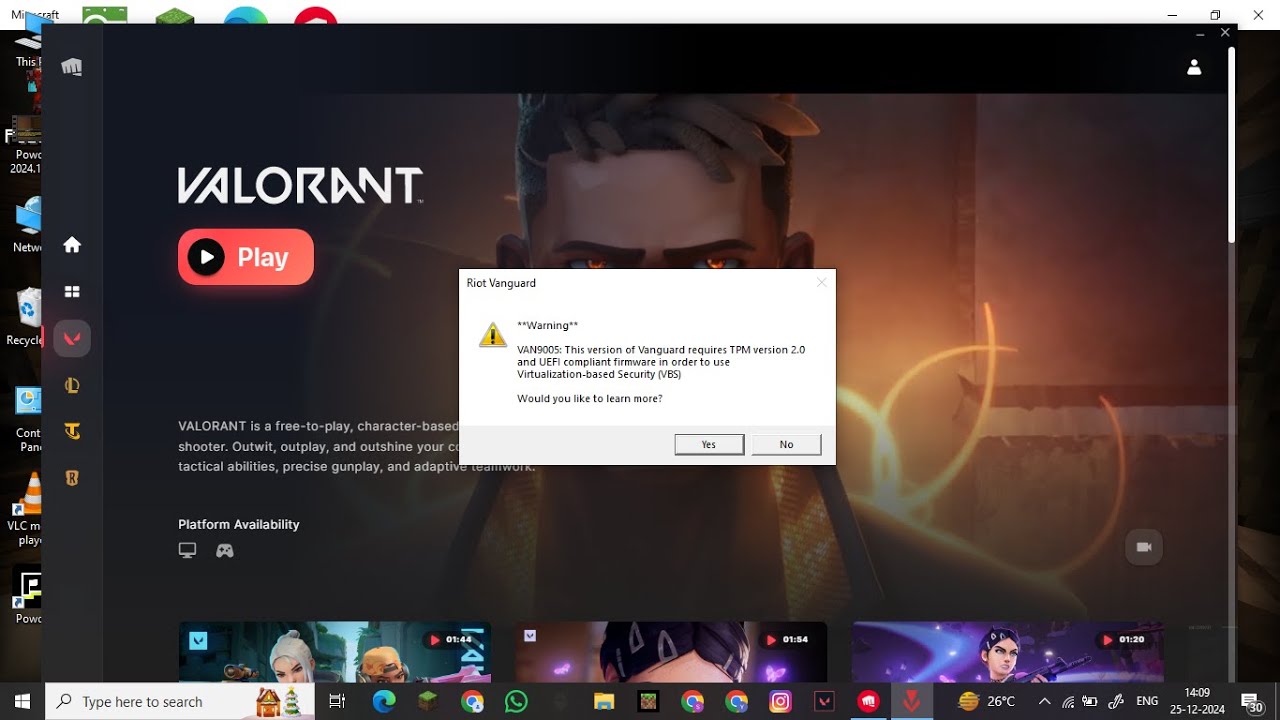The image size is (1280, 720).
Task: Click the 'Riot Vanguard' dialog title
Action: tap(501, 283)
